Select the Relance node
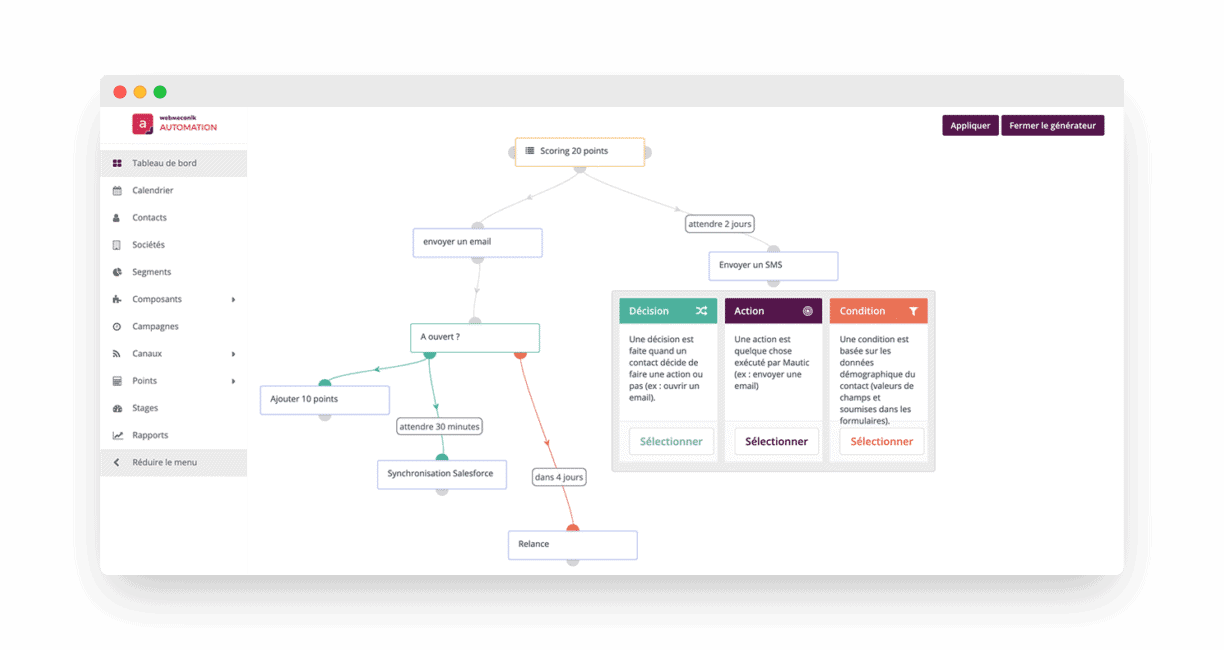1224x650 pixels. click(x=573, y=545)
